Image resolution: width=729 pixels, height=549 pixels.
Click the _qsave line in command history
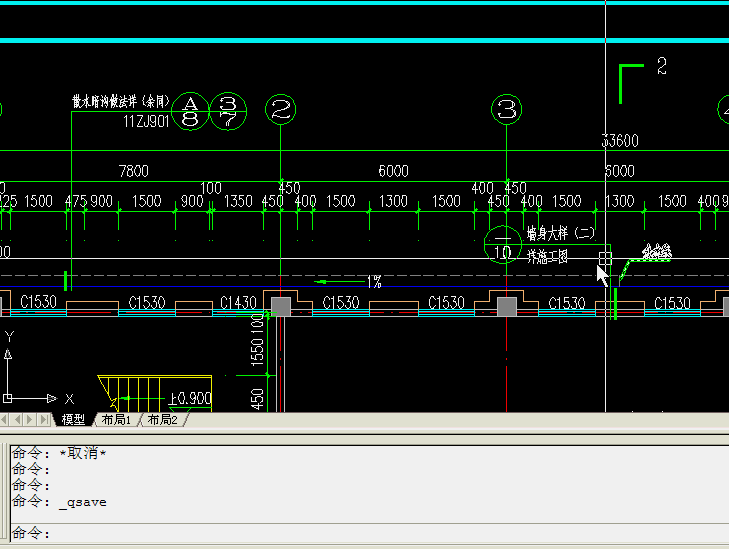(82, 502)
